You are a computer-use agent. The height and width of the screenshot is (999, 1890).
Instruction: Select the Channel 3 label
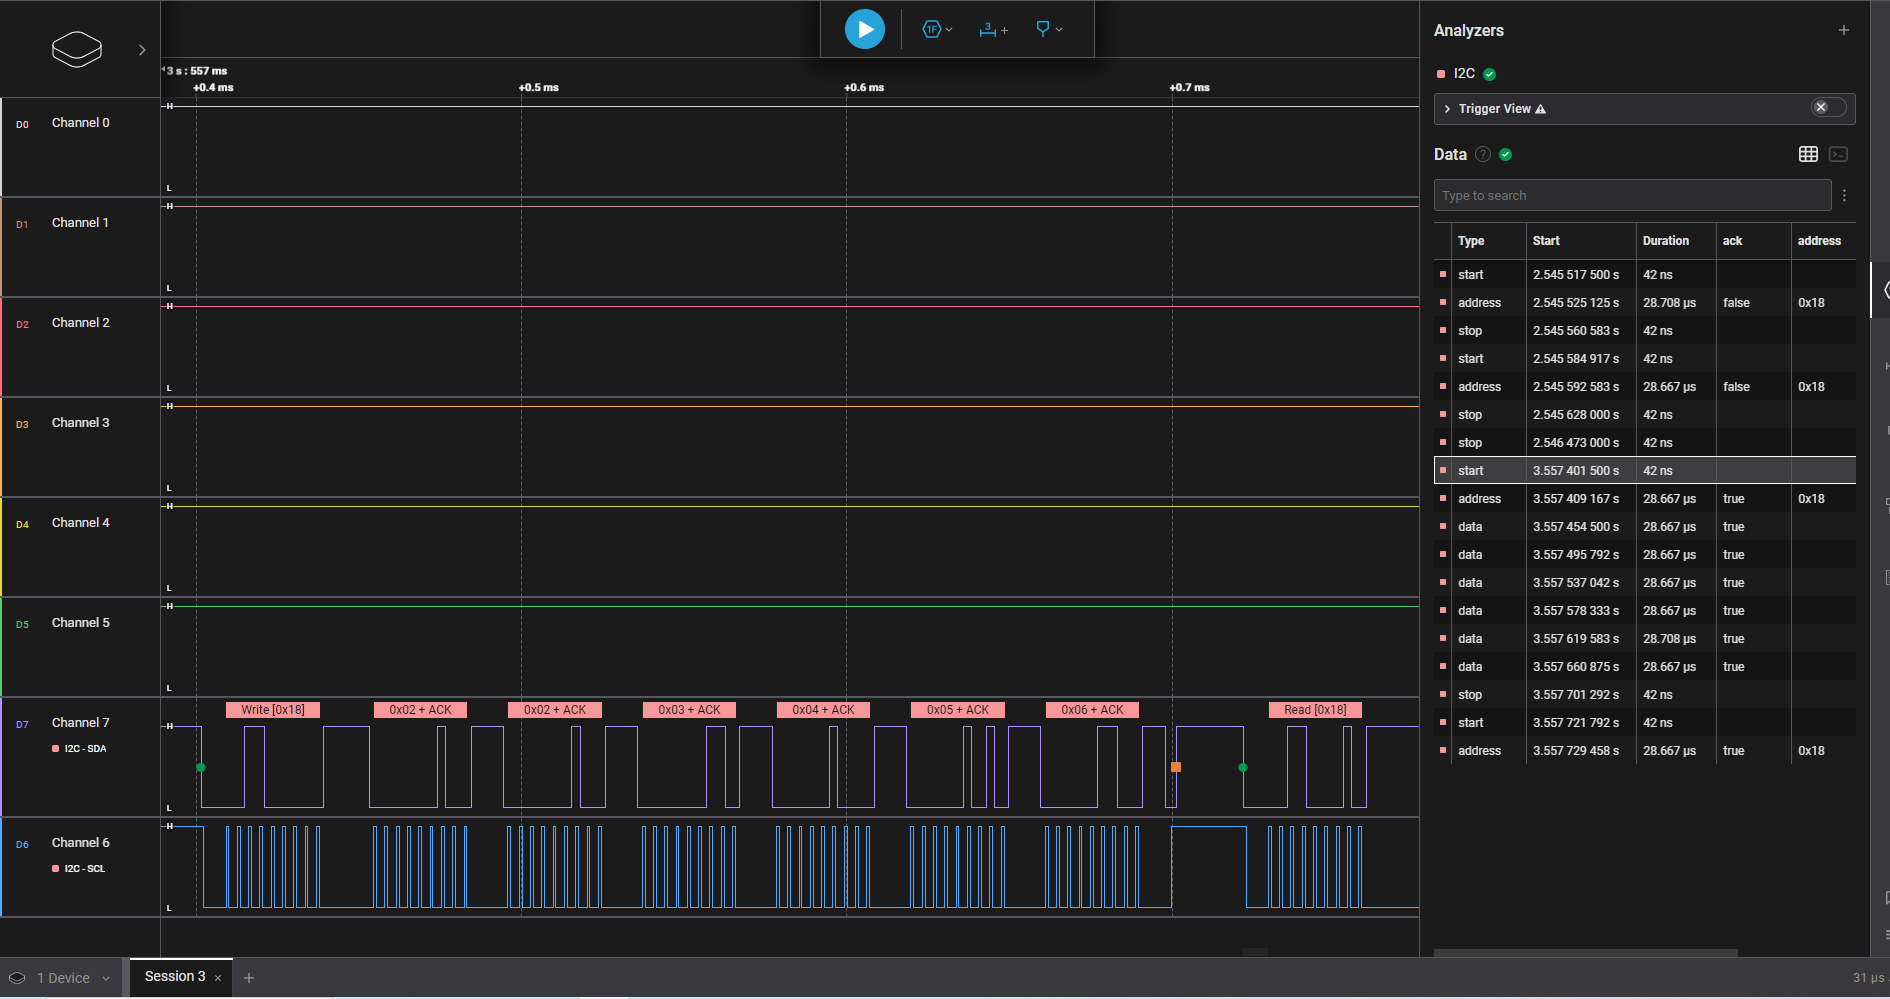coord(81,423)
